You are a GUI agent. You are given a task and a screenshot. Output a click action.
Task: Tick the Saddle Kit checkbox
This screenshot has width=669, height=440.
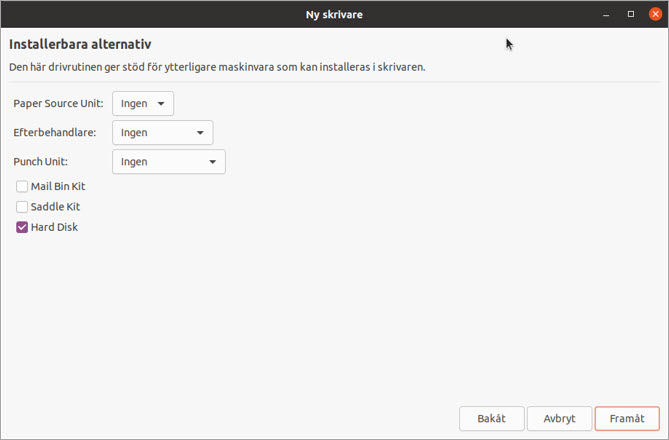22,207
